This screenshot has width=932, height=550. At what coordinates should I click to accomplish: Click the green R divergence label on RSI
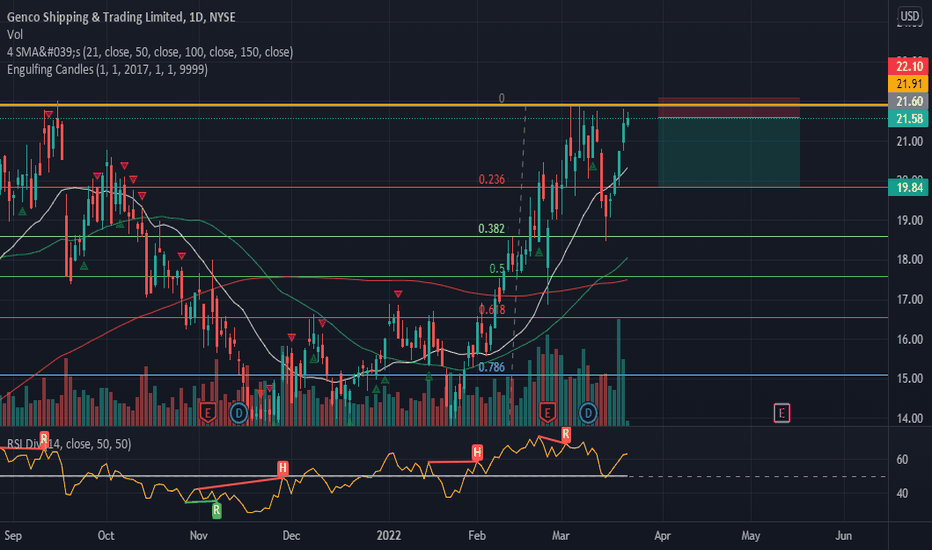[216, 510]
